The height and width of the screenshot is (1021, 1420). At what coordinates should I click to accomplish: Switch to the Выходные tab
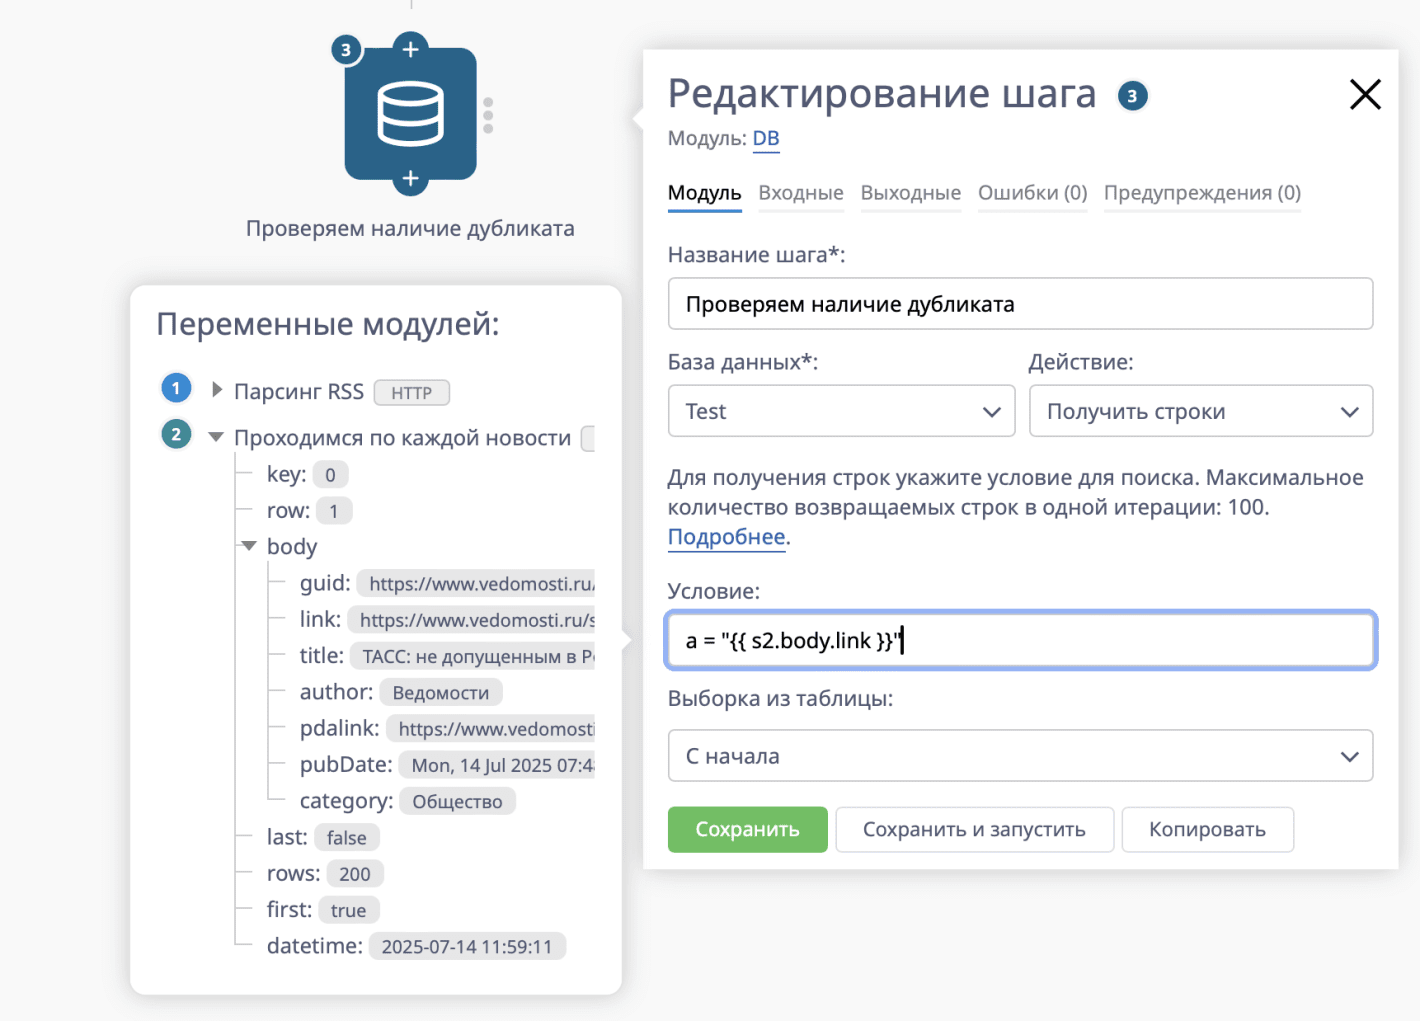[909, 193]
